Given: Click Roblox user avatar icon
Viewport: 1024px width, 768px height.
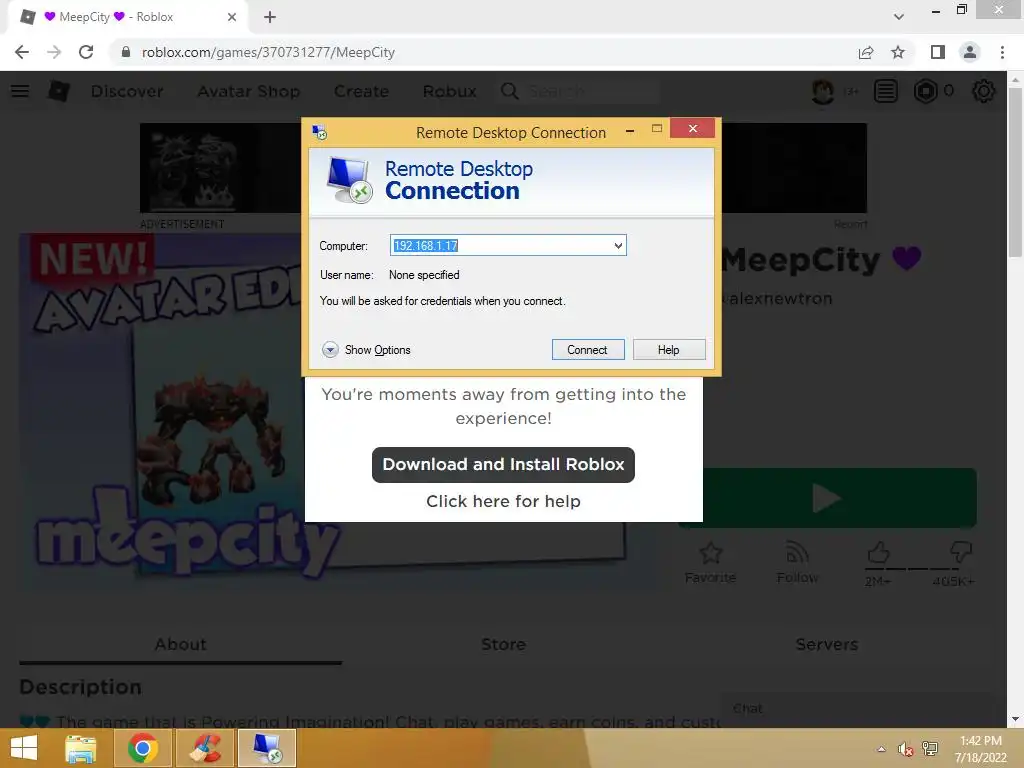Looking at the screenshot, I should [x=823, y=91].
